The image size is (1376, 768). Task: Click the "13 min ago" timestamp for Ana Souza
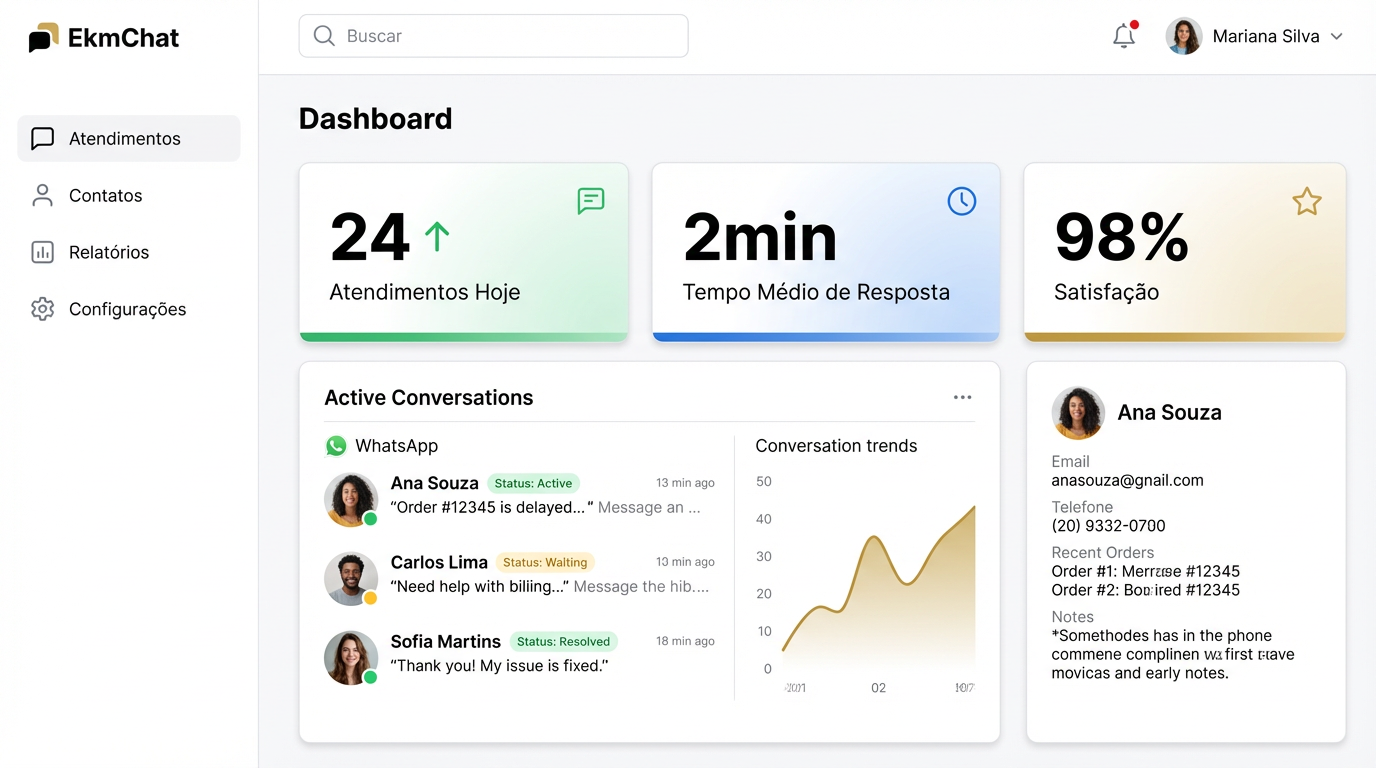685,483
